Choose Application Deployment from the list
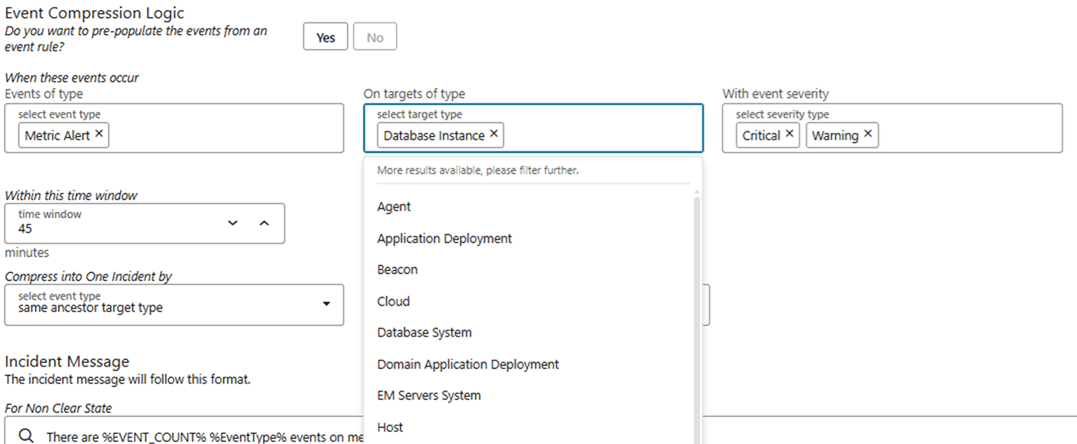Image resolution: width=1077 pixels, height=444 pixels. 444,239
